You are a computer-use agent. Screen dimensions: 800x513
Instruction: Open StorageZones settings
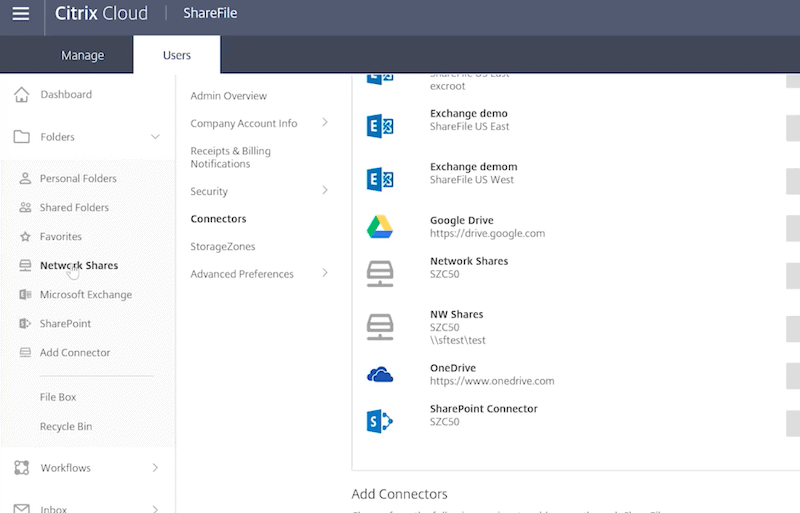tap(223, 247)
